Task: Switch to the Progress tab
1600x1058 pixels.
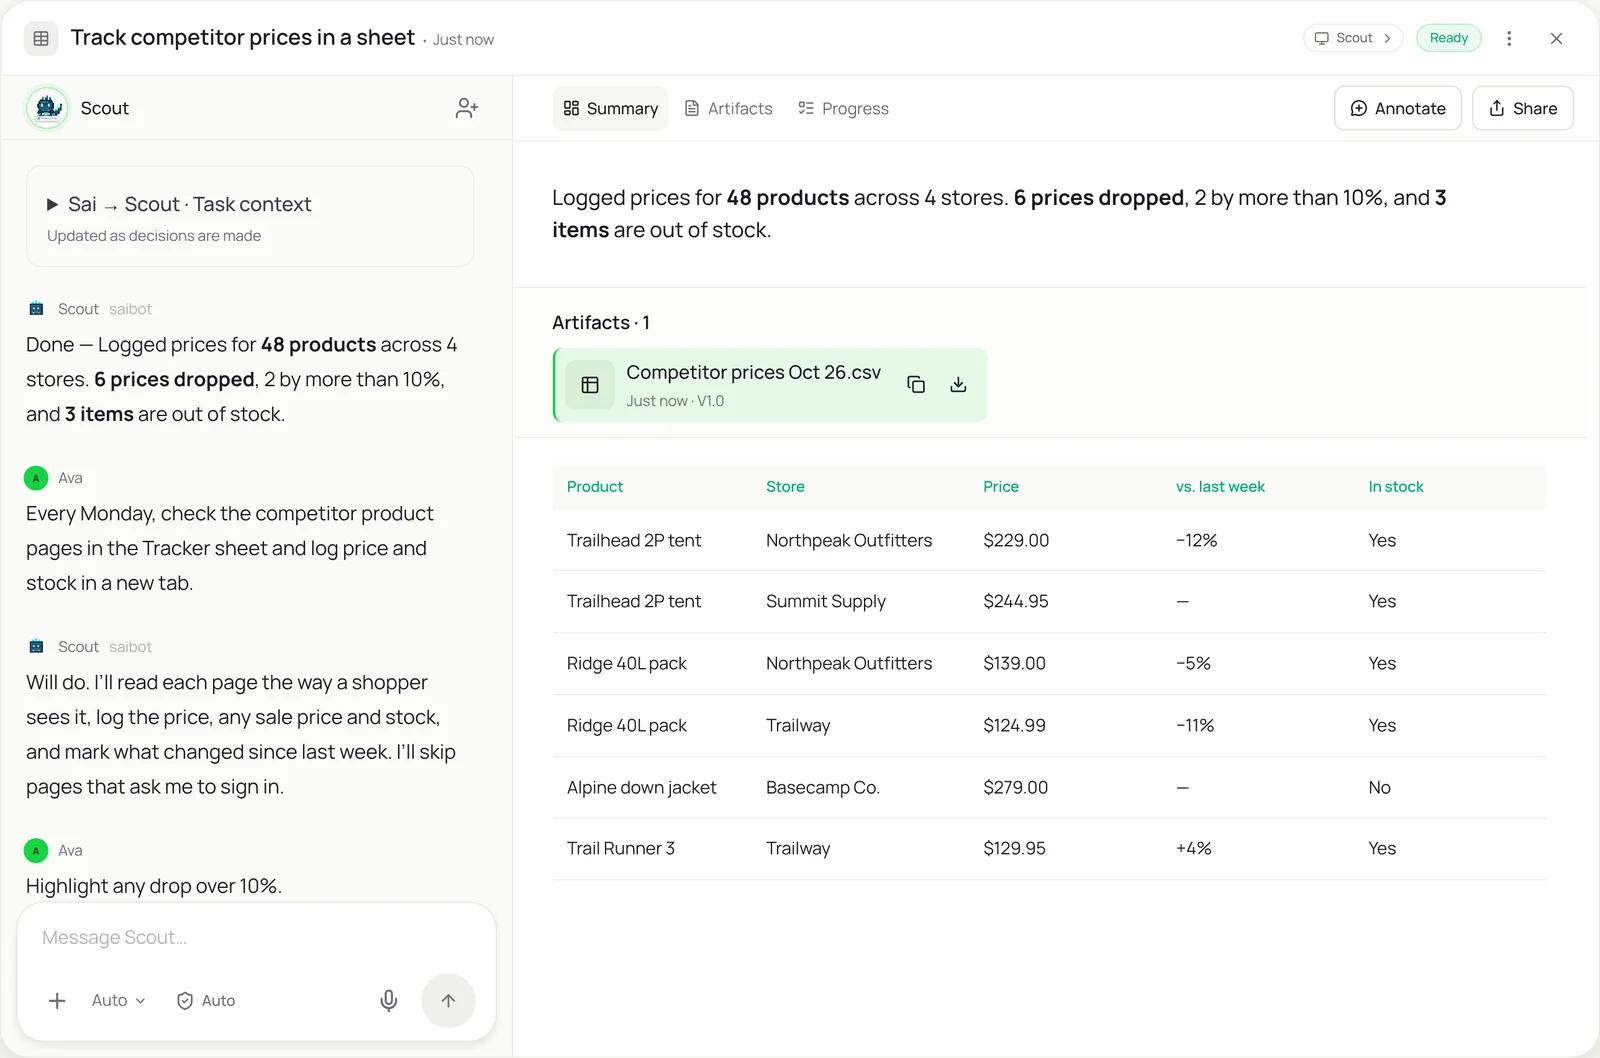Action: pos(843,108)
